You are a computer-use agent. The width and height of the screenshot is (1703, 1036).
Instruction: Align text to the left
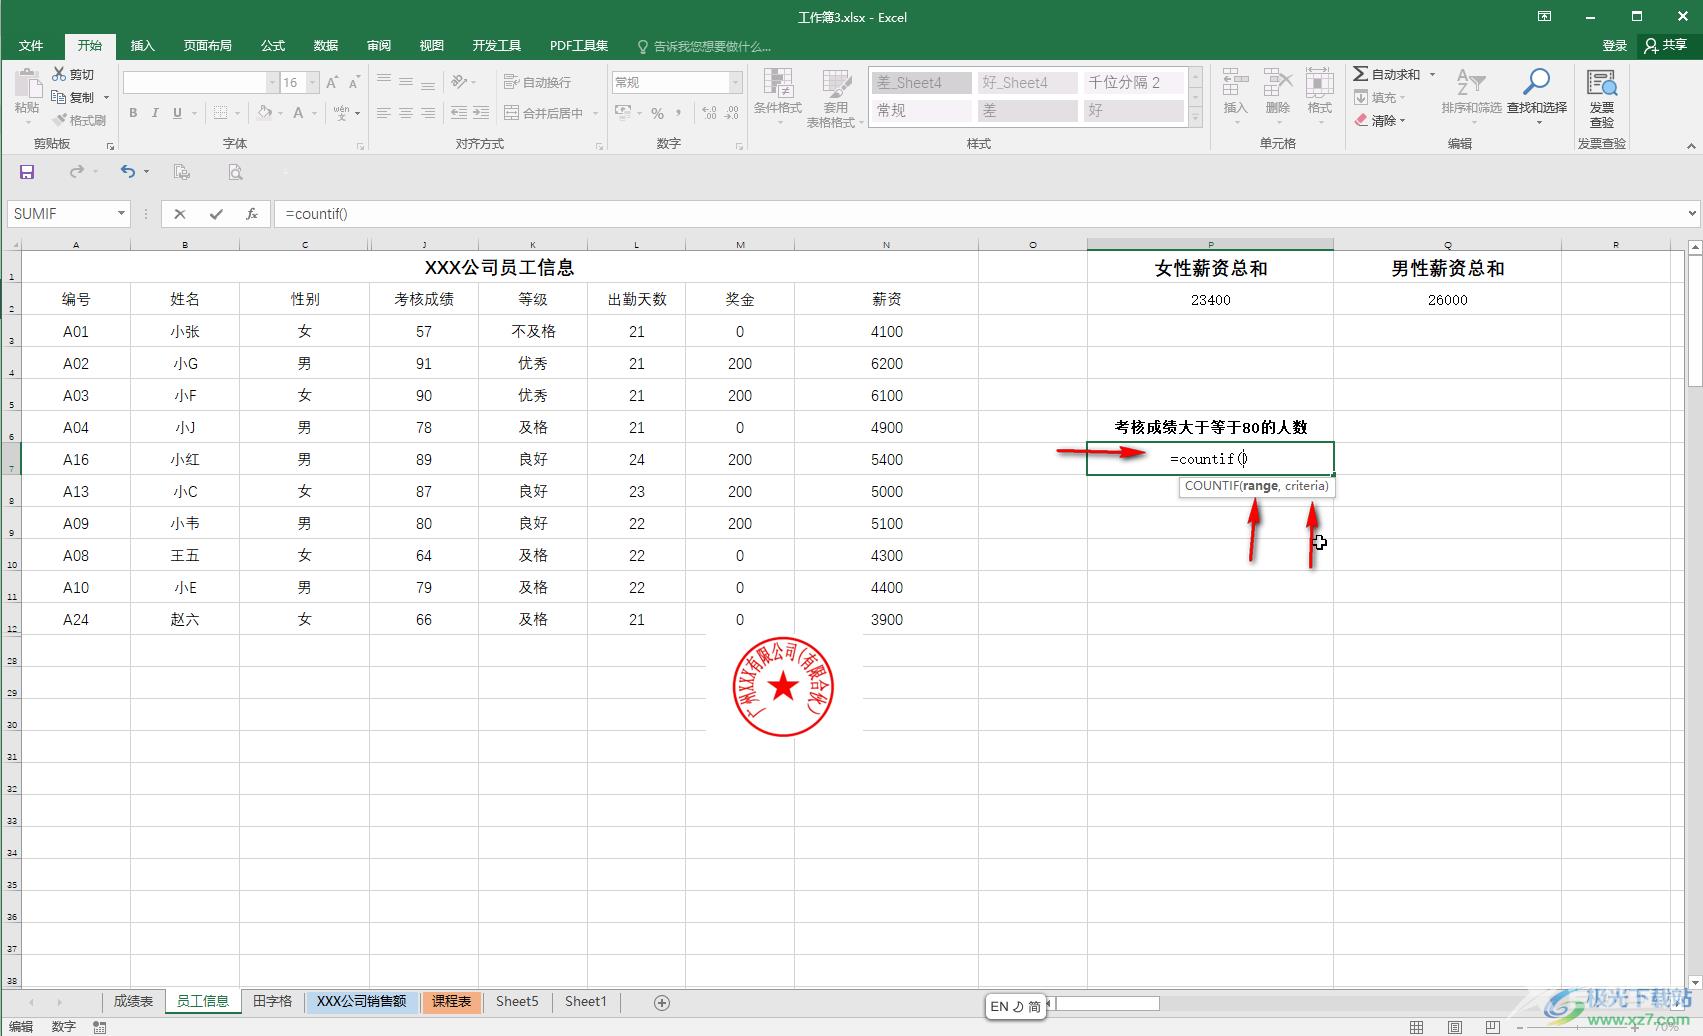tap(384, 113)
